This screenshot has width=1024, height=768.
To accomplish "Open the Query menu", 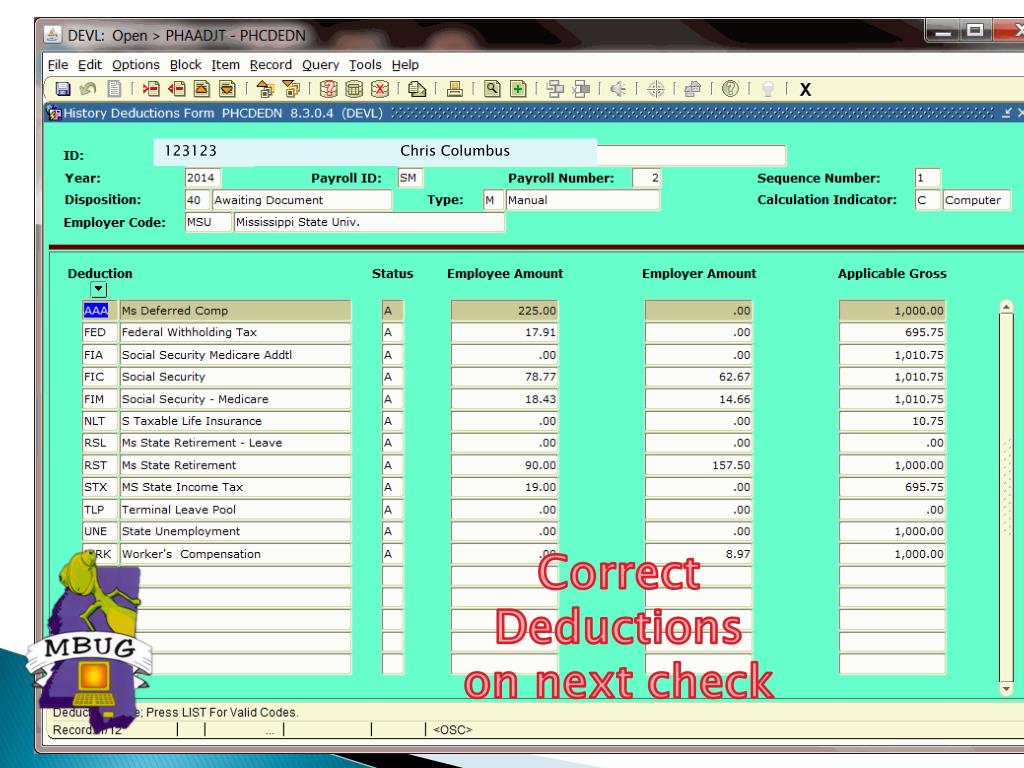I will pos(320,65).
